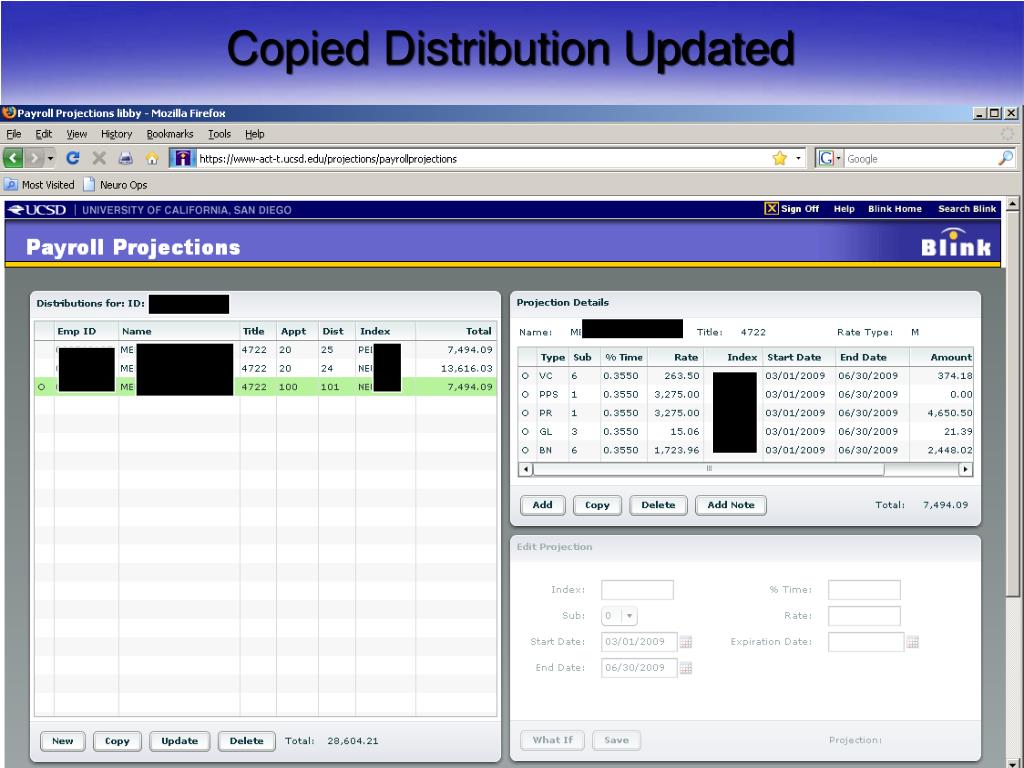Go to Blink Home

[x=895, y=209]
